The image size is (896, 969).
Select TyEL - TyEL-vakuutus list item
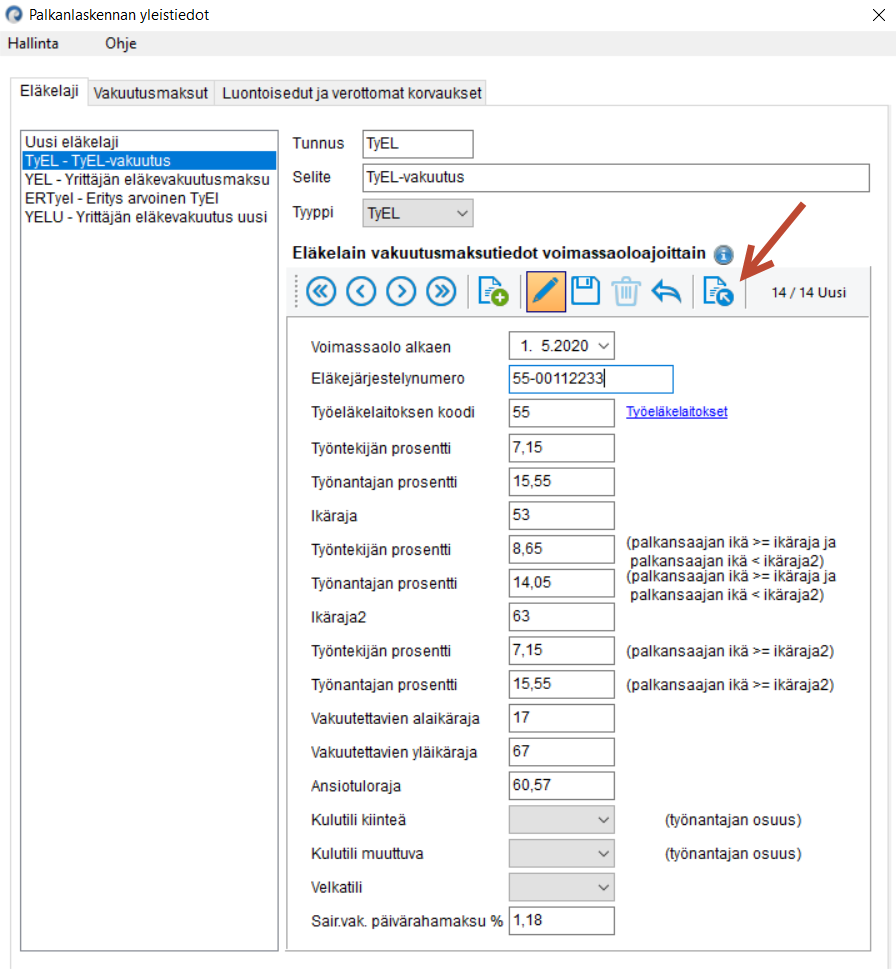(x=149, y=161)
